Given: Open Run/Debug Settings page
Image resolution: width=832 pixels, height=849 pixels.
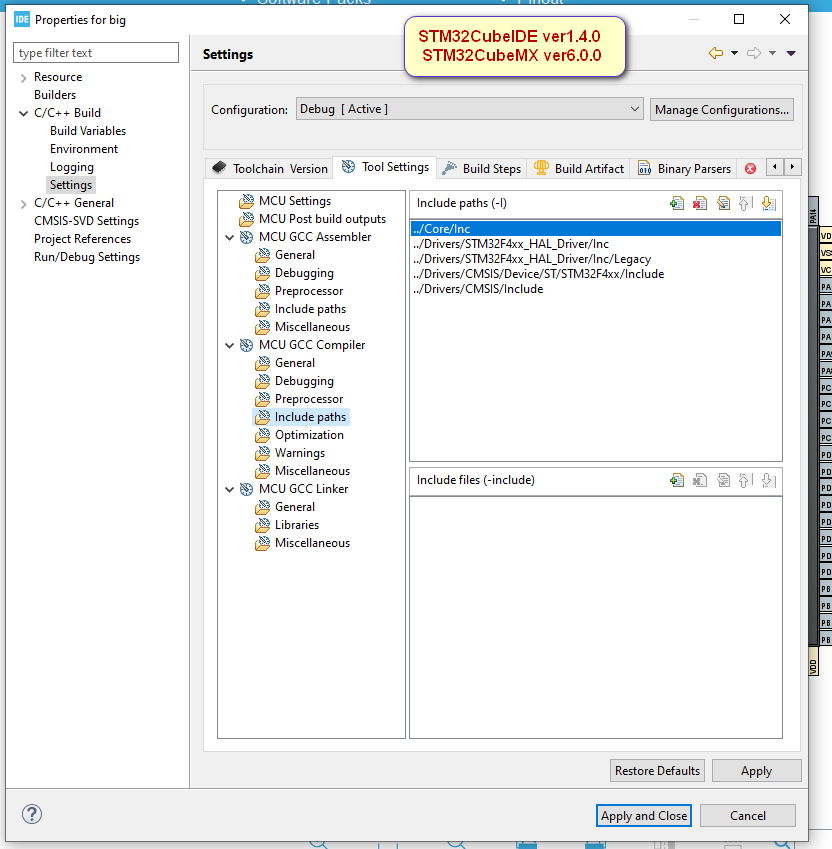Looking at the screenshot, I should (87, 257).
